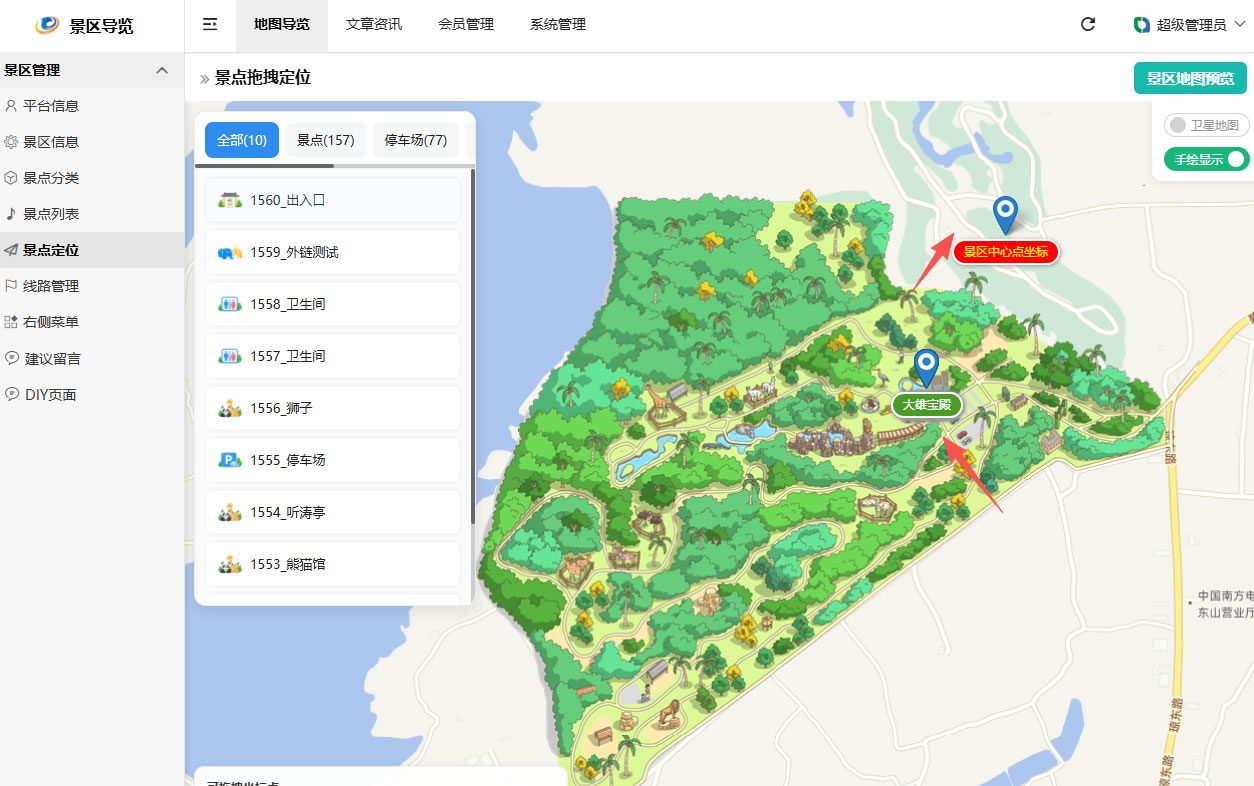Select the 1559_外链测试 list text

pos(294,252)
